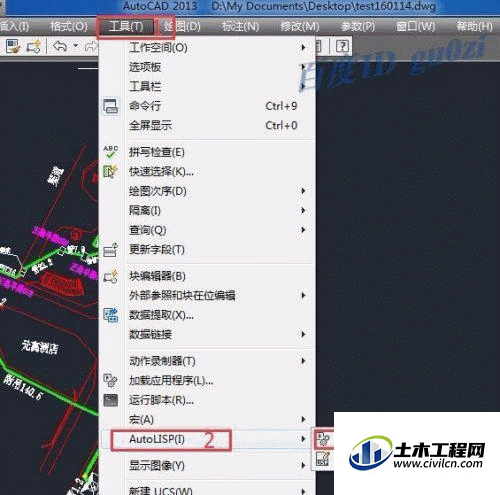Choose 运行脚本(R)... entry
The image size is (500, 495).
pos(207,400)
